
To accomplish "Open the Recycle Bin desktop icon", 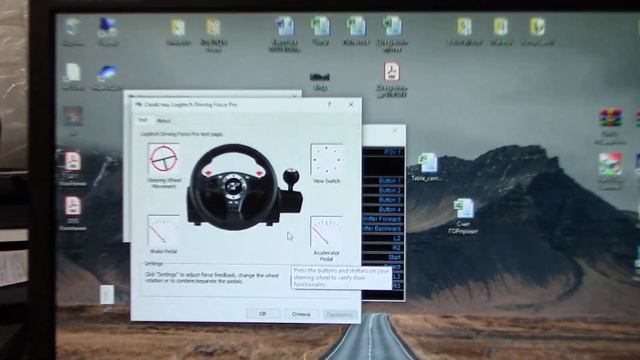I will click(73, 31).
